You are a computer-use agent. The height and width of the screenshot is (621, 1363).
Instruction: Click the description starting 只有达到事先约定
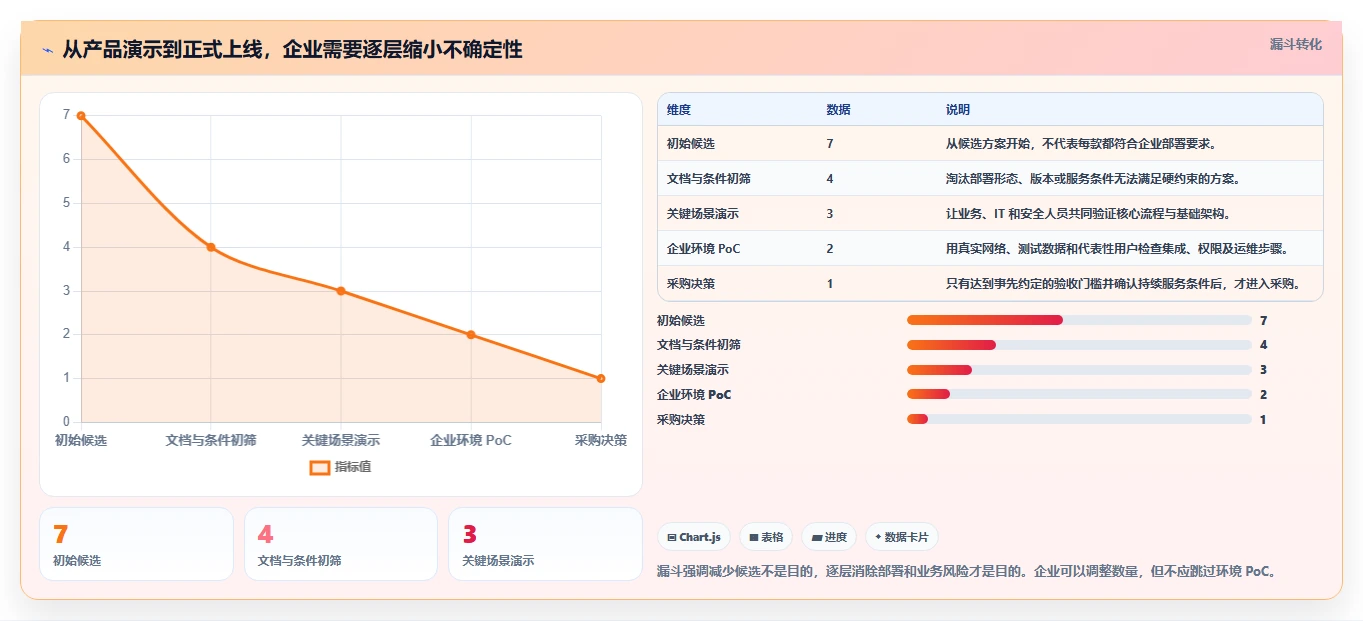[1123, 284]
